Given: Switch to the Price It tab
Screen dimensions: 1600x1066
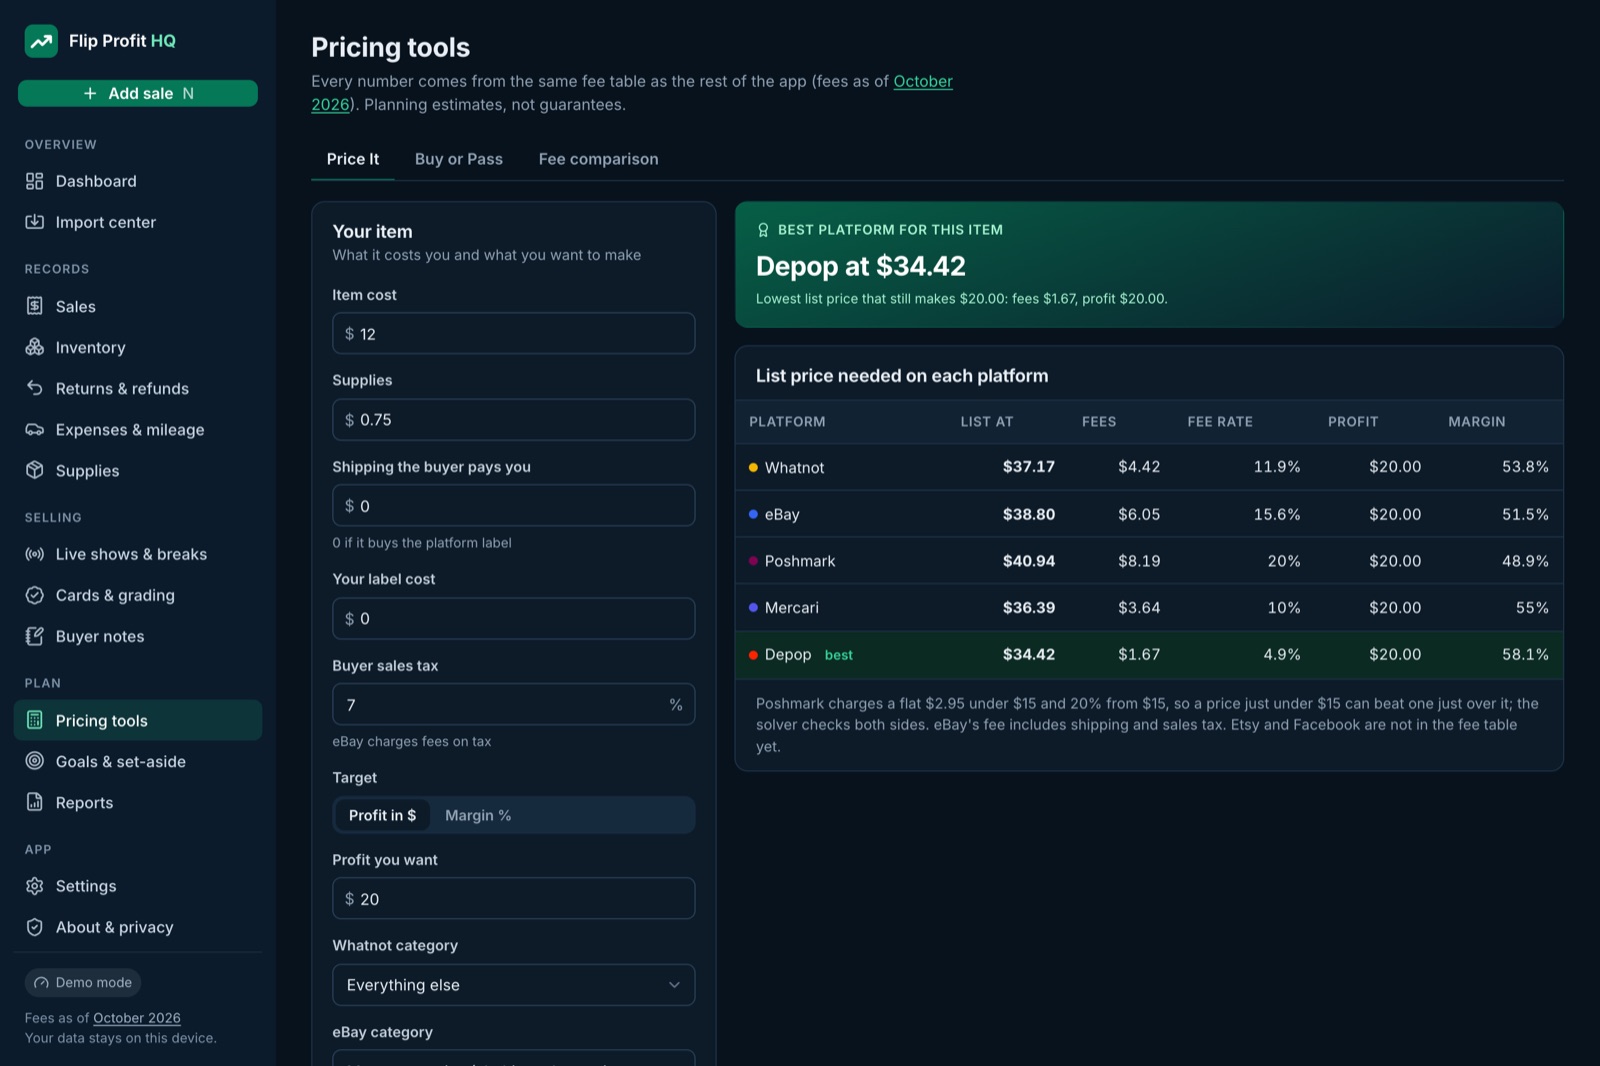Looking at the screenshot, I should (x=353, y=159).
